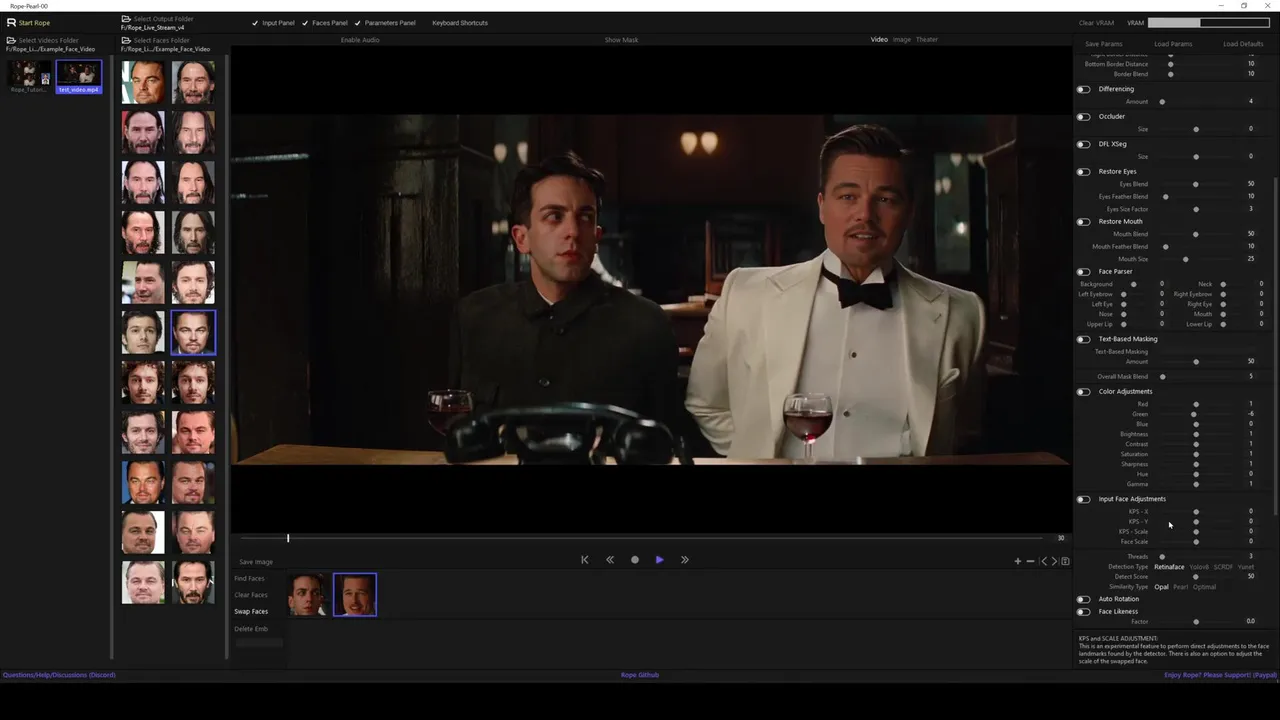This screenshot has height=720, width=1280.
Task: Toggle the Faces Panel checkbox
Action: 305,23
